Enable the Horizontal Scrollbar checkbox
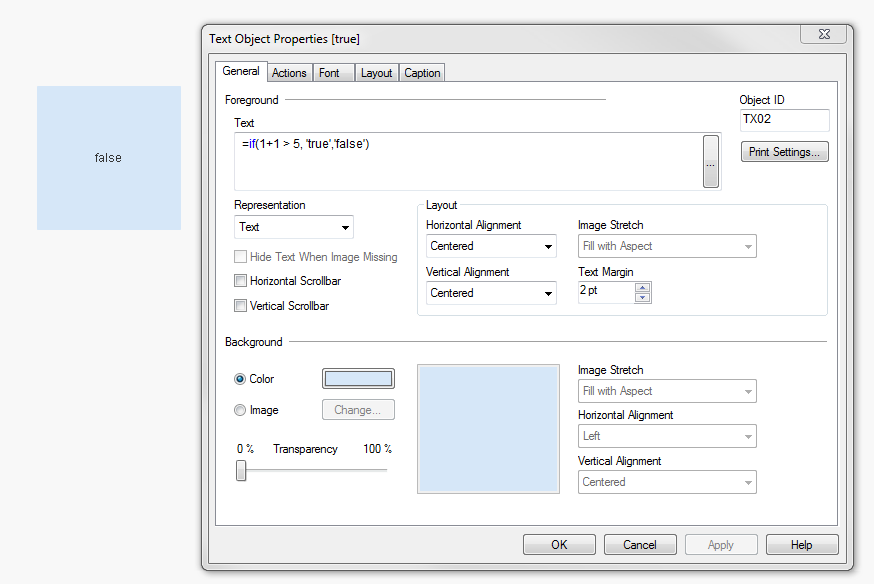 coord(240,282)
